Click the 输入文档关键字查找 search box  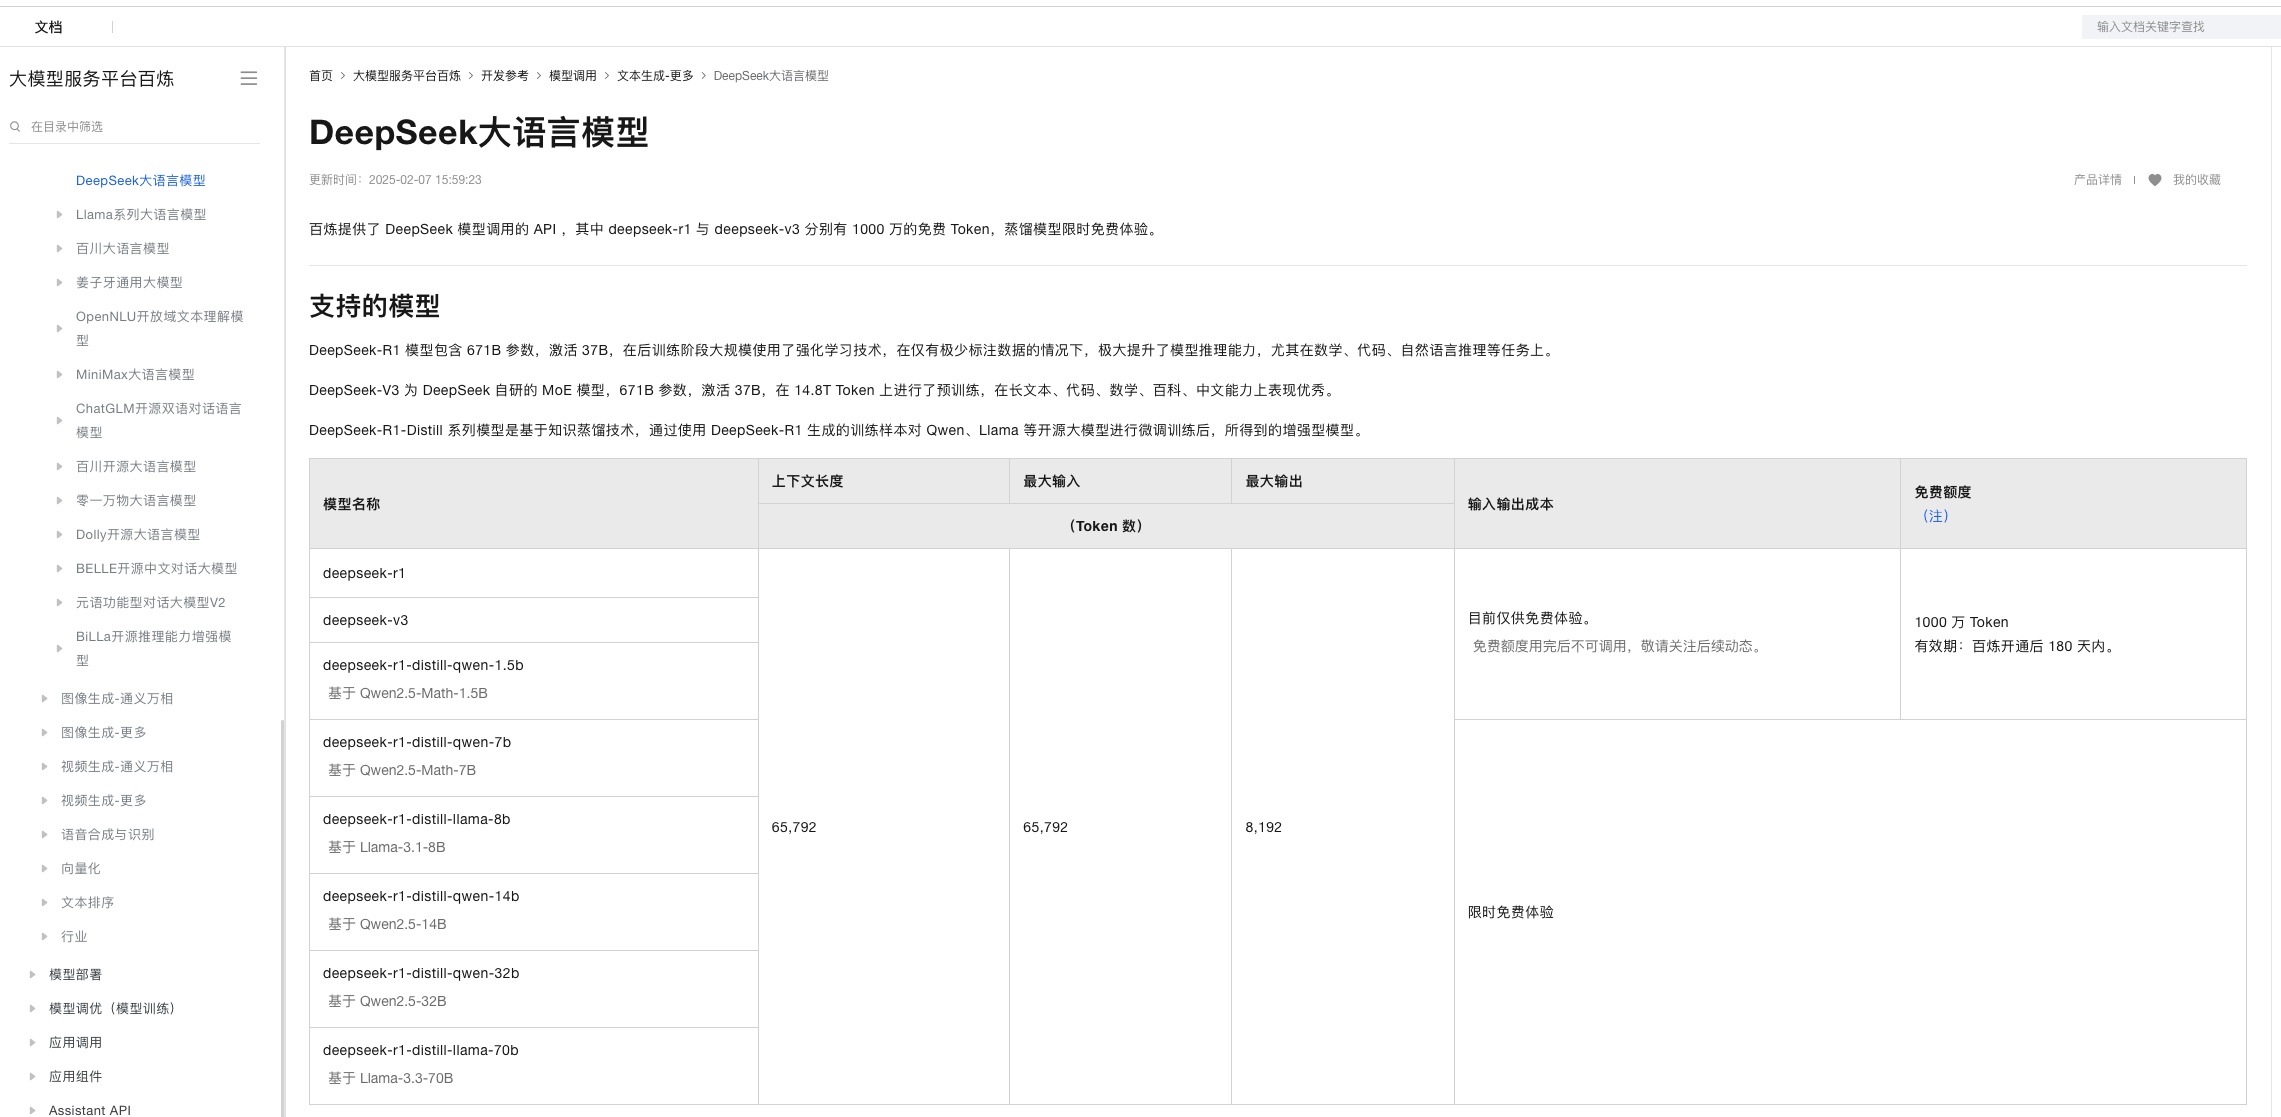pyautogui.click(x=2180, y=27)
